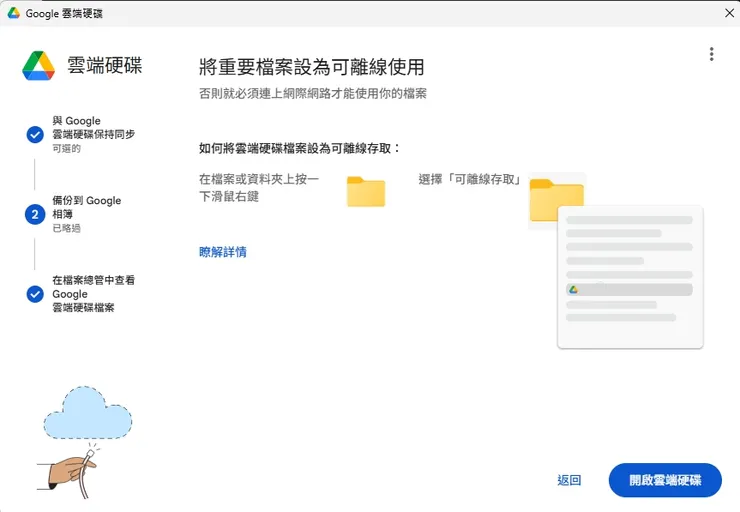Click the 返回 back link
This screenshot has width=740, height=512.
(x=569, y=480)
